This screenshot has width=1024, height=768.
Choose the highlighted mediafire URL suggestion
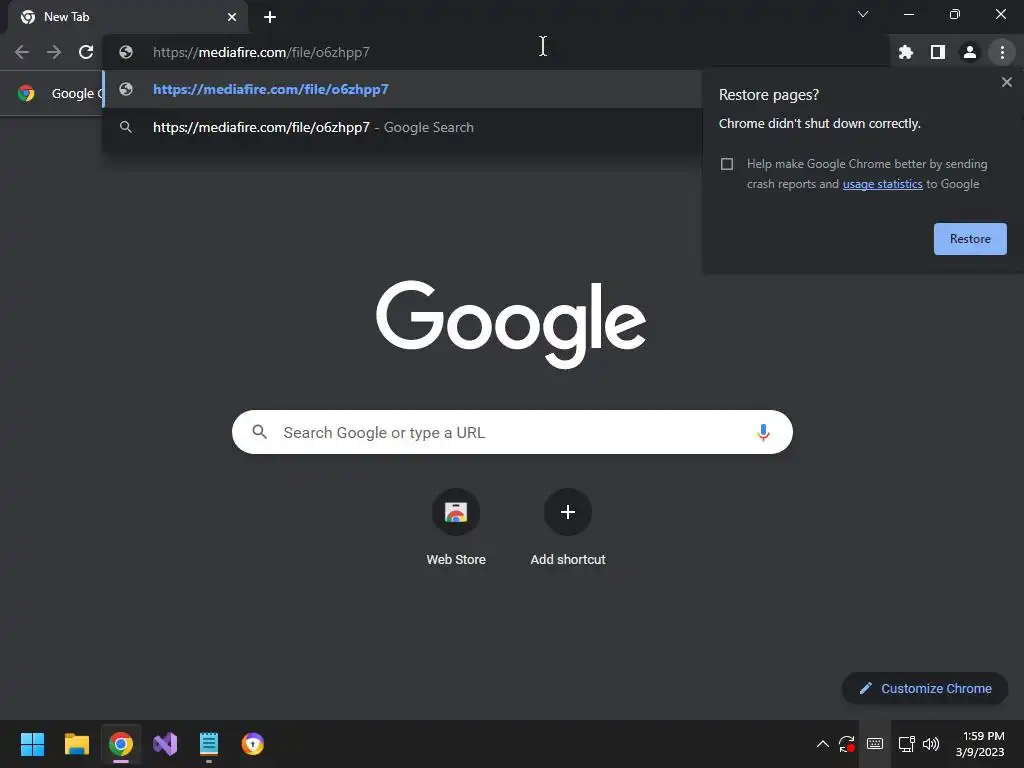click(x=402, y=89)
